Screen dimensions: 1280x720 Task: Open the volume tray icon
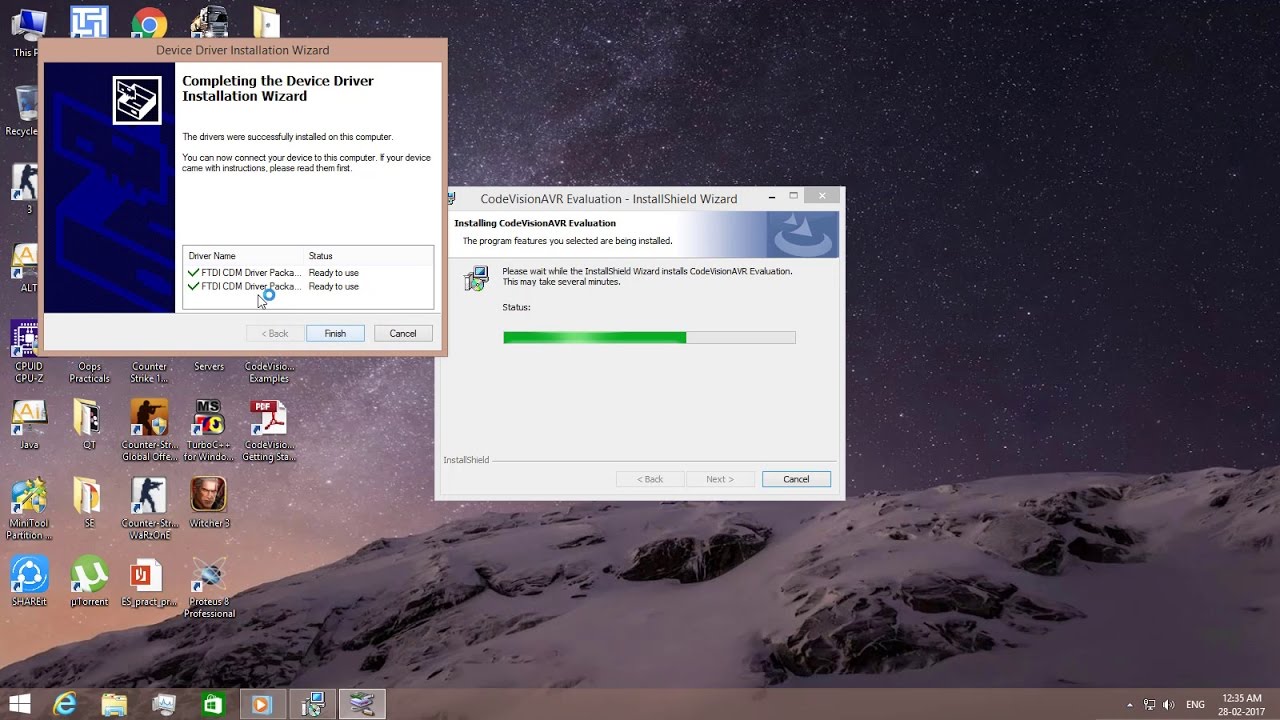coord(1169,705)
